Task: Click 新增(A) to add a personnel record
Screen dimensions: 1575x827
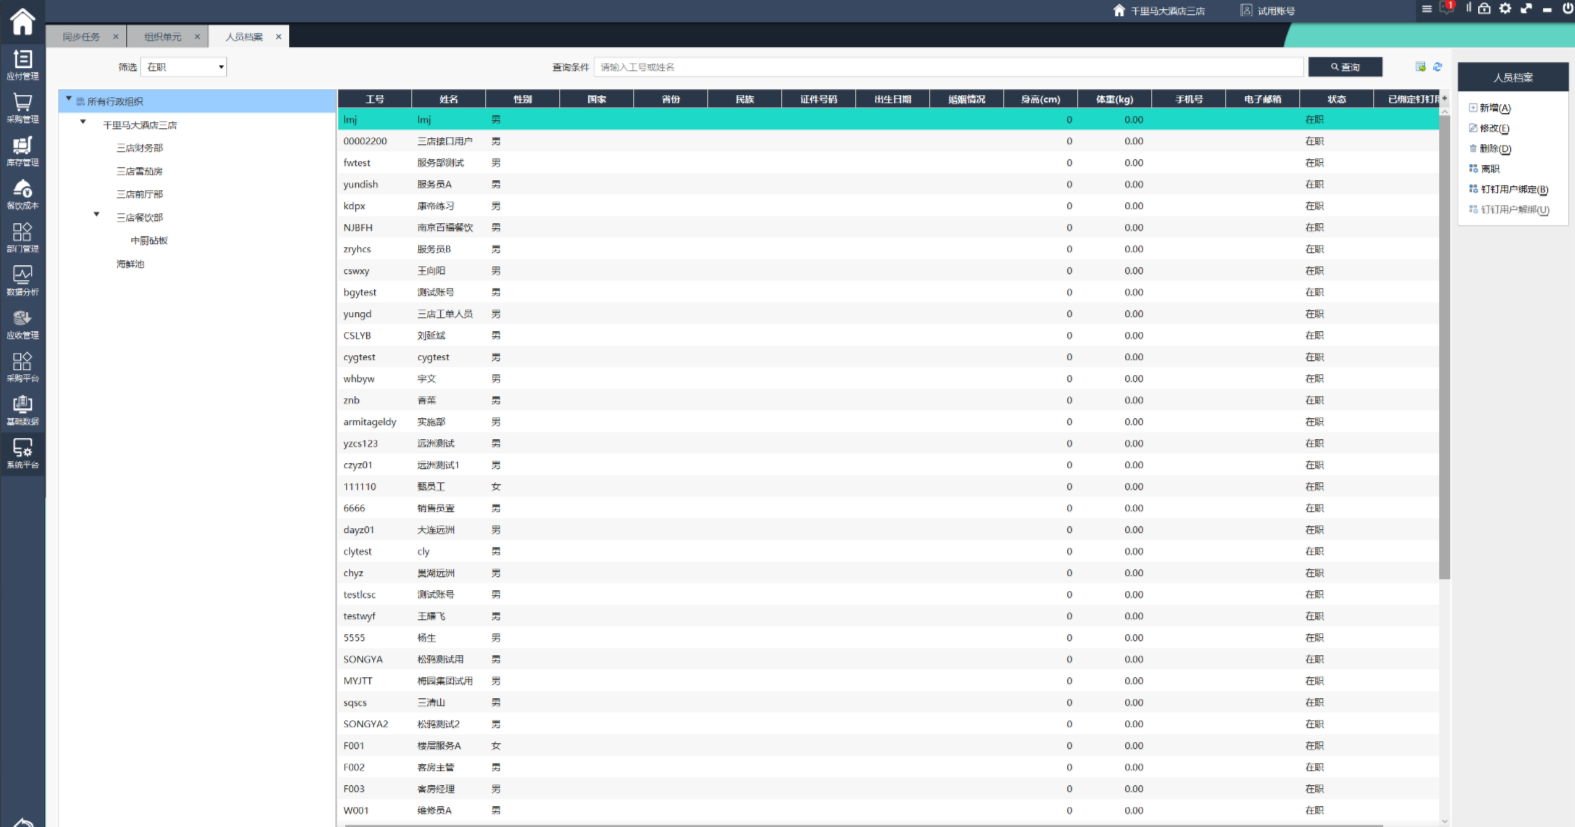Action: (x=1494, y=108)
